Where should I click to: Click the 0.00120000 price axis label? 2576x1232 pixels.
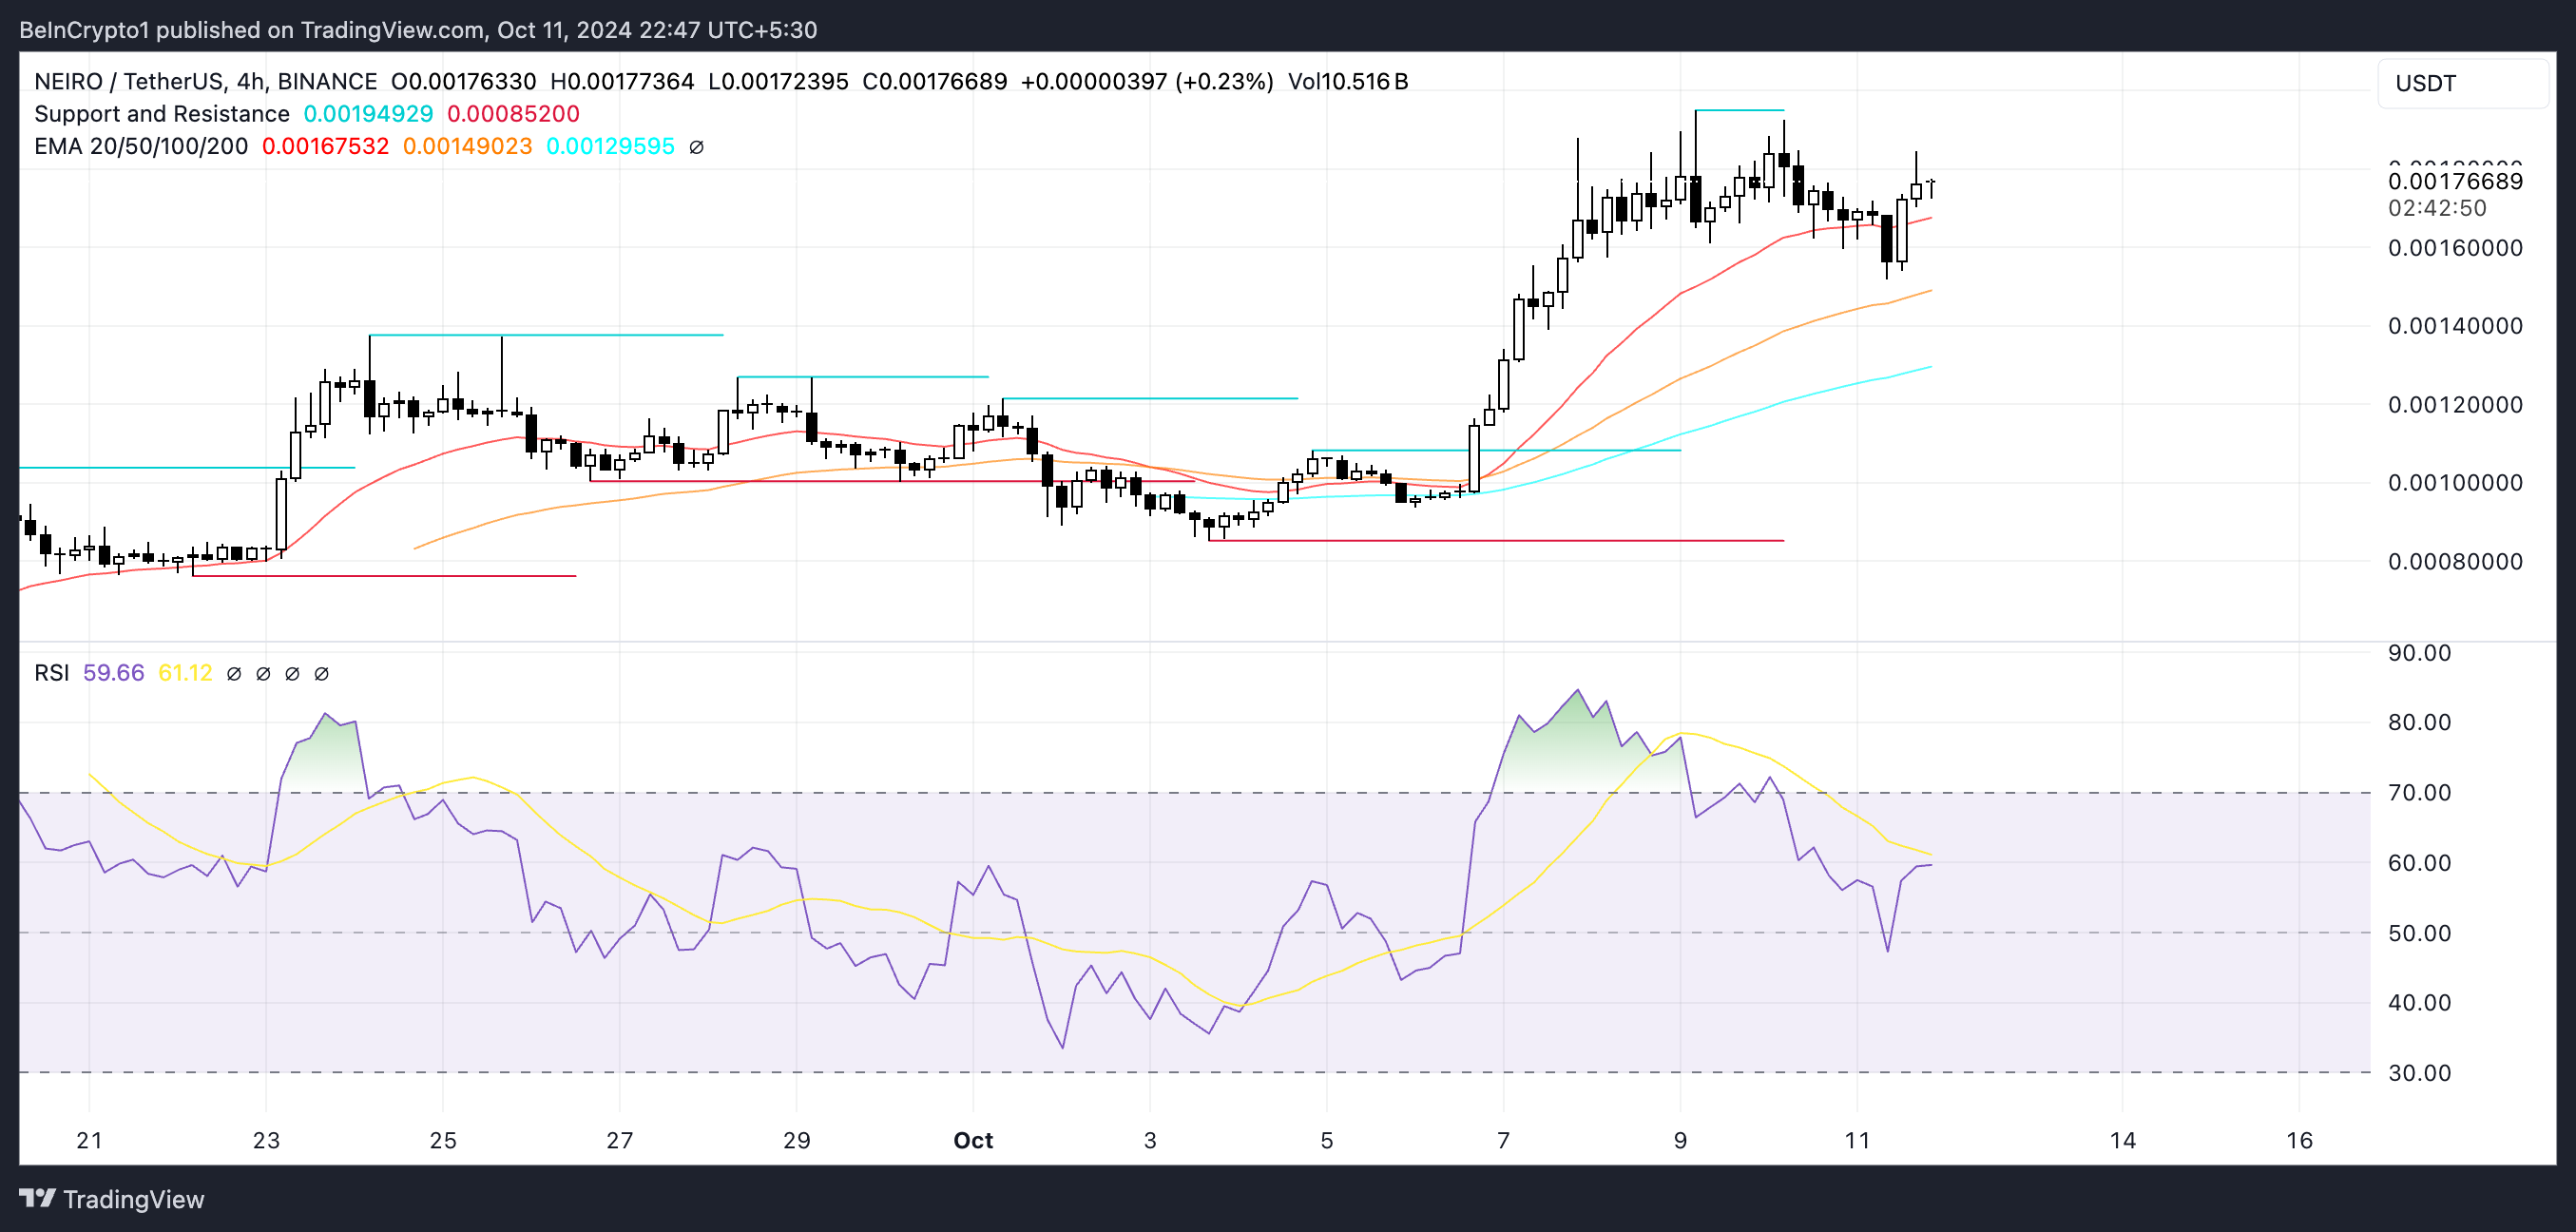(2454, 404)
